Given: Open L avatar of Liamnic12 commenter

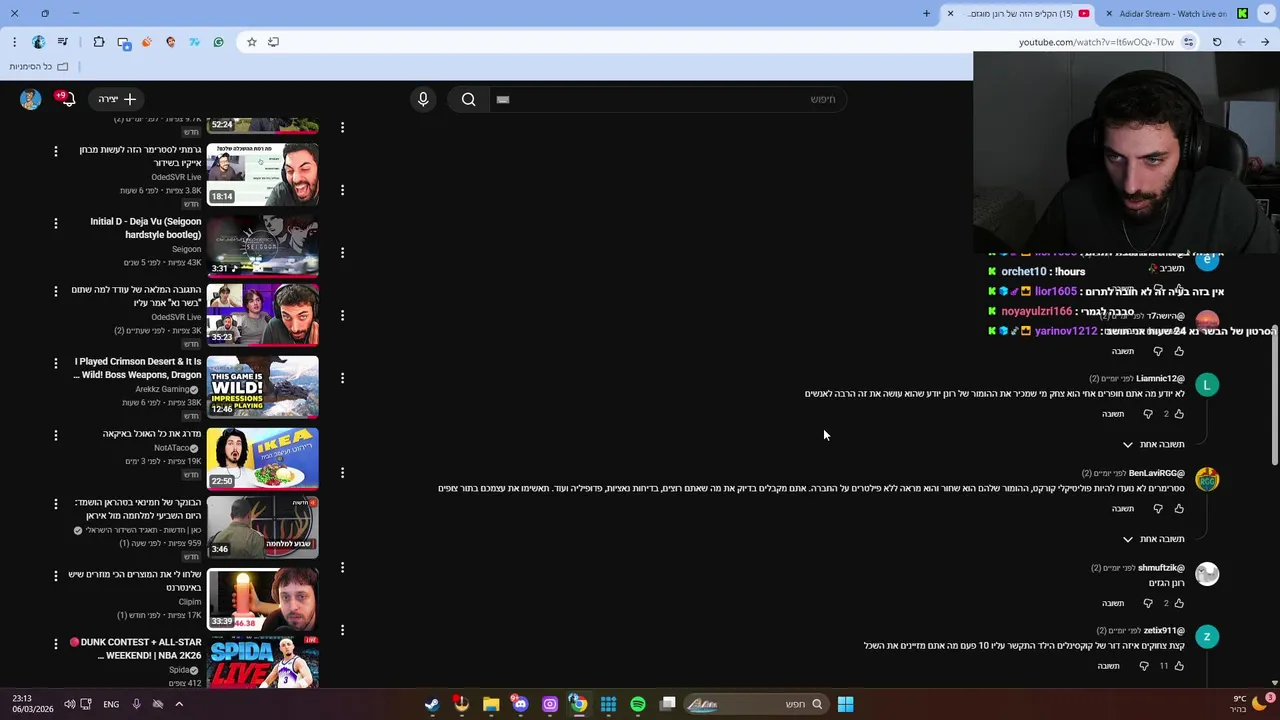Looking at the screenshot, I should click(1207, 385).
